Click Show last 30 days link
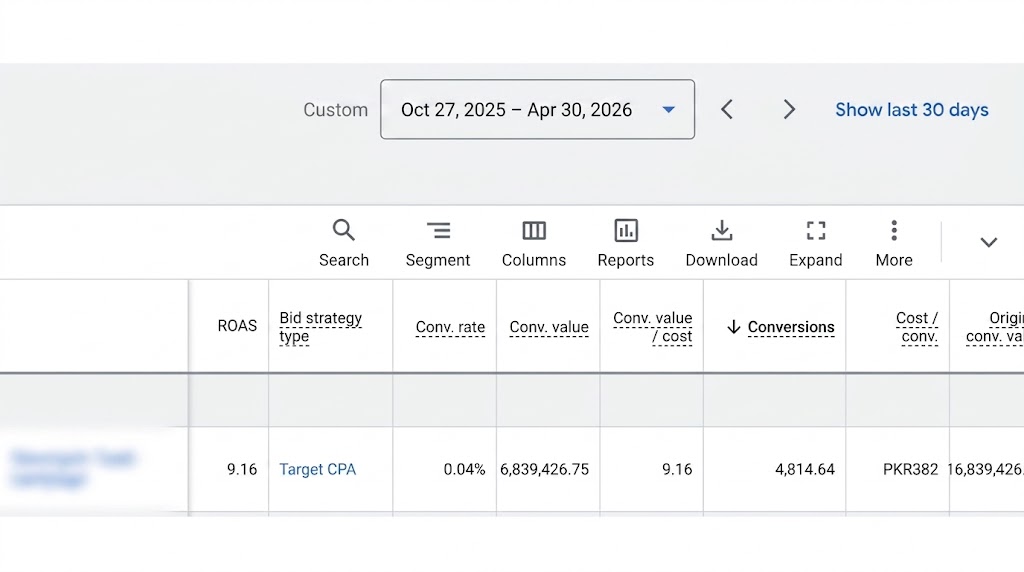Screen dimensions: 1024x572 [912, 110]
